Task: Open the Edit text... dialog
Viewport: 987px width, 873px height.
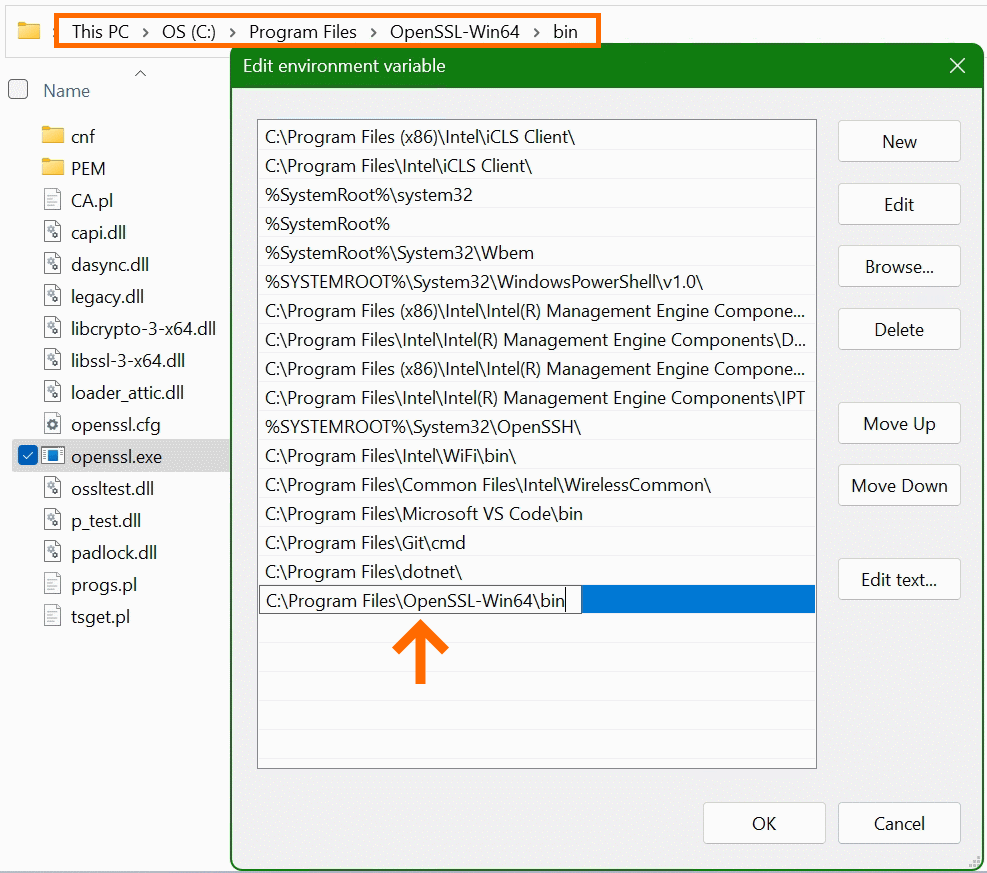Action: 898,579
